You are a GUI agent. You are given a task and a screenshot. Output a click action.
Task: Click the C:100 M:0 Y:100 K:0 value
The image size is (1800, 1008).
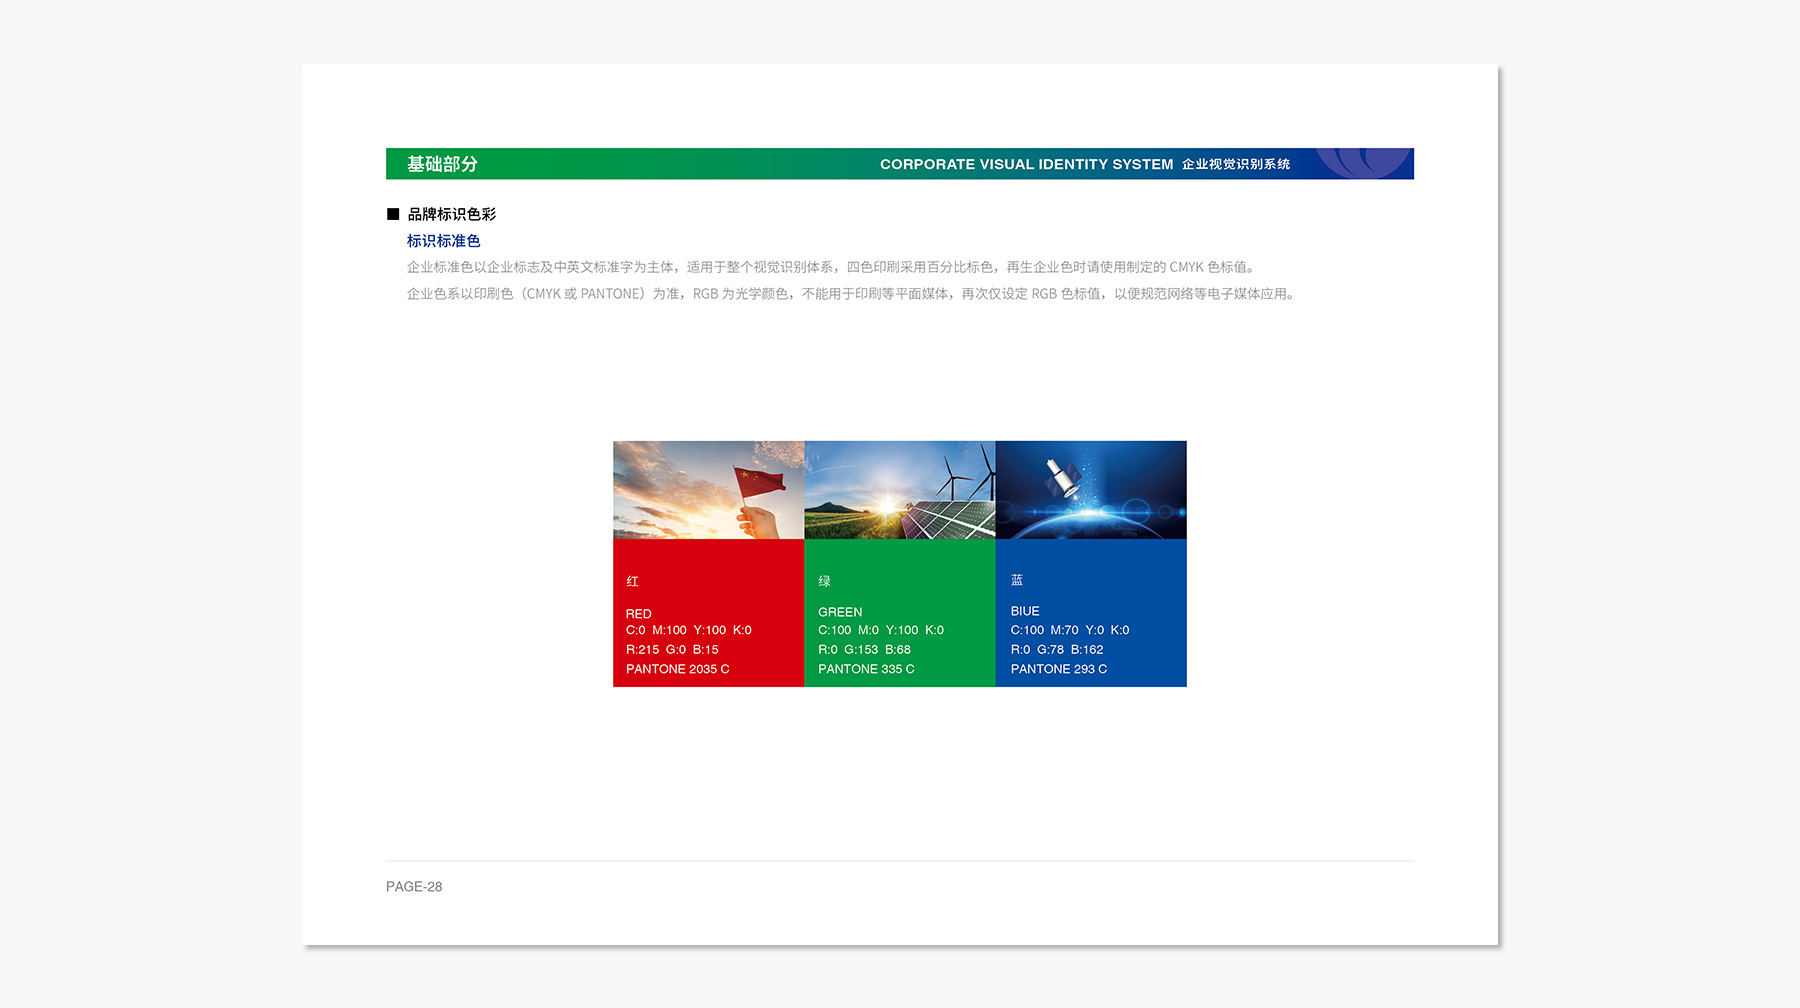coord(880,630)
